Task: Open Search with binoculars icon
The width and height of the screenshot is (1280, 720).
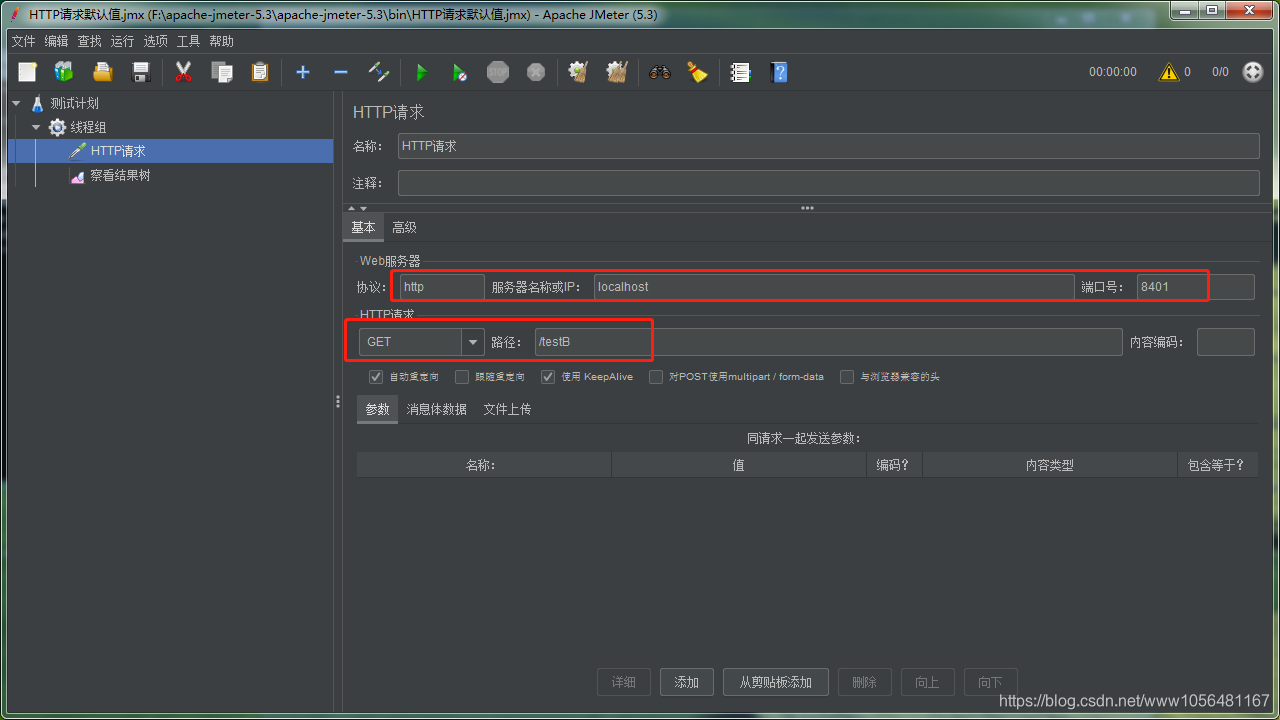Action: coord(659,72)
